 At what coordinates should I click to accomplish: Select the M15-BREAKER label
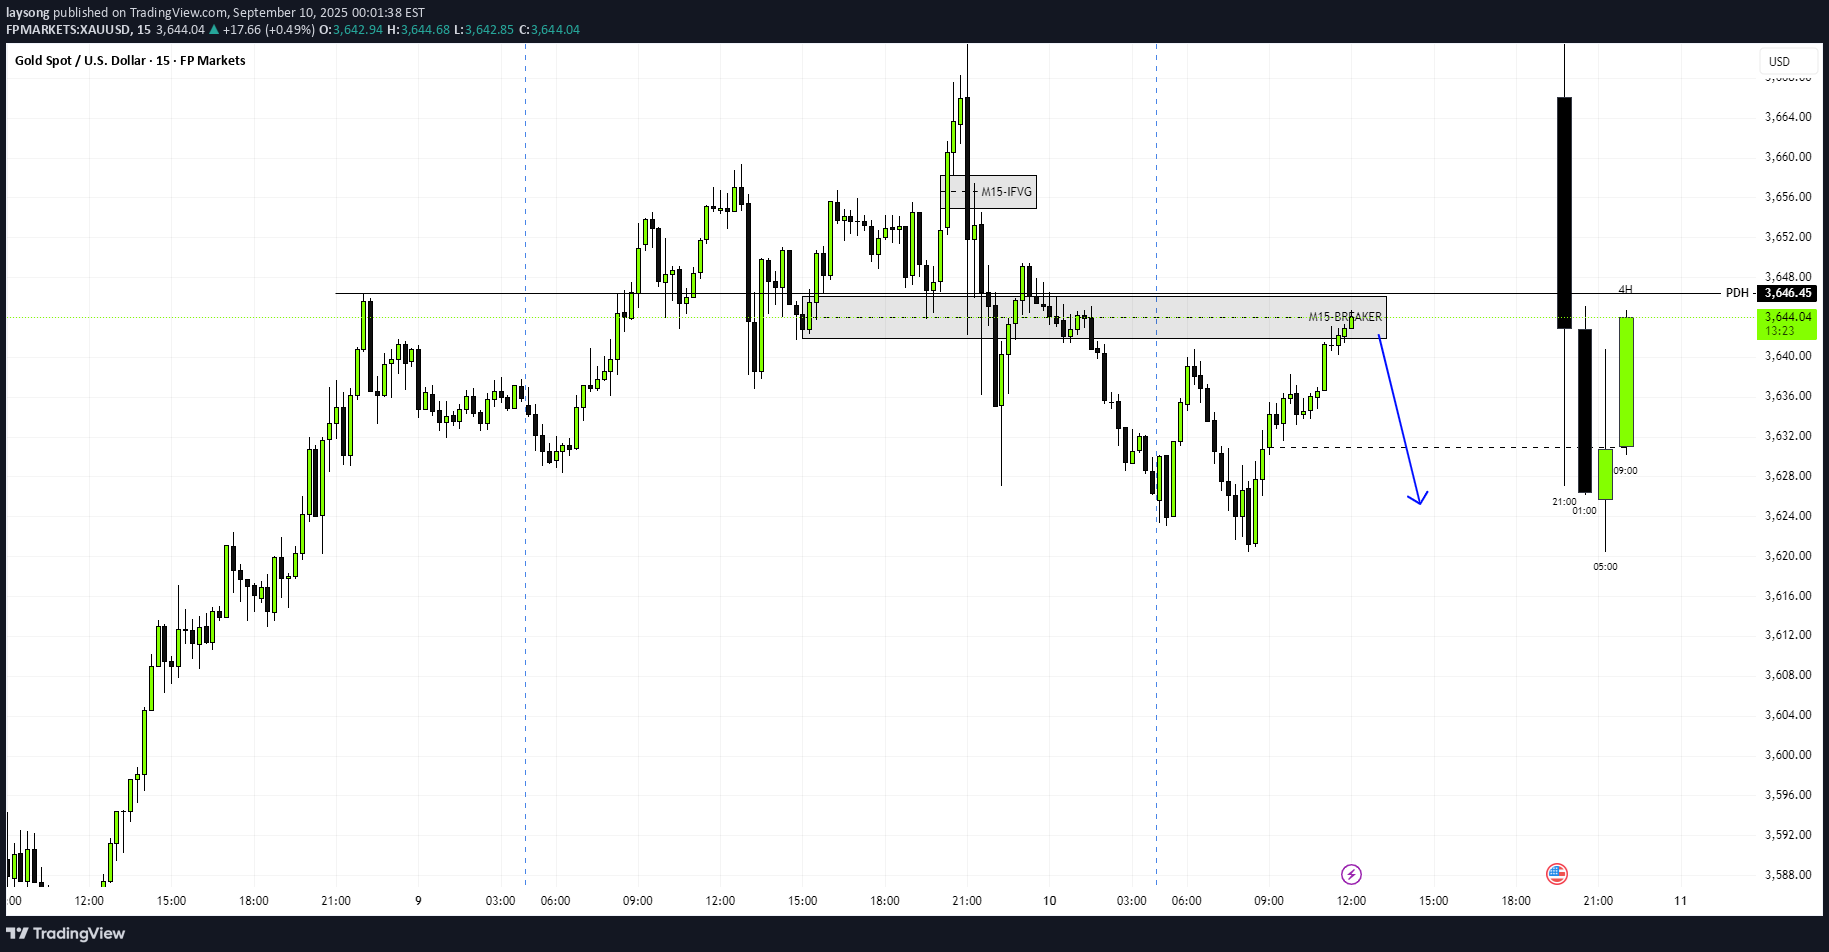tap(1345, 317)
